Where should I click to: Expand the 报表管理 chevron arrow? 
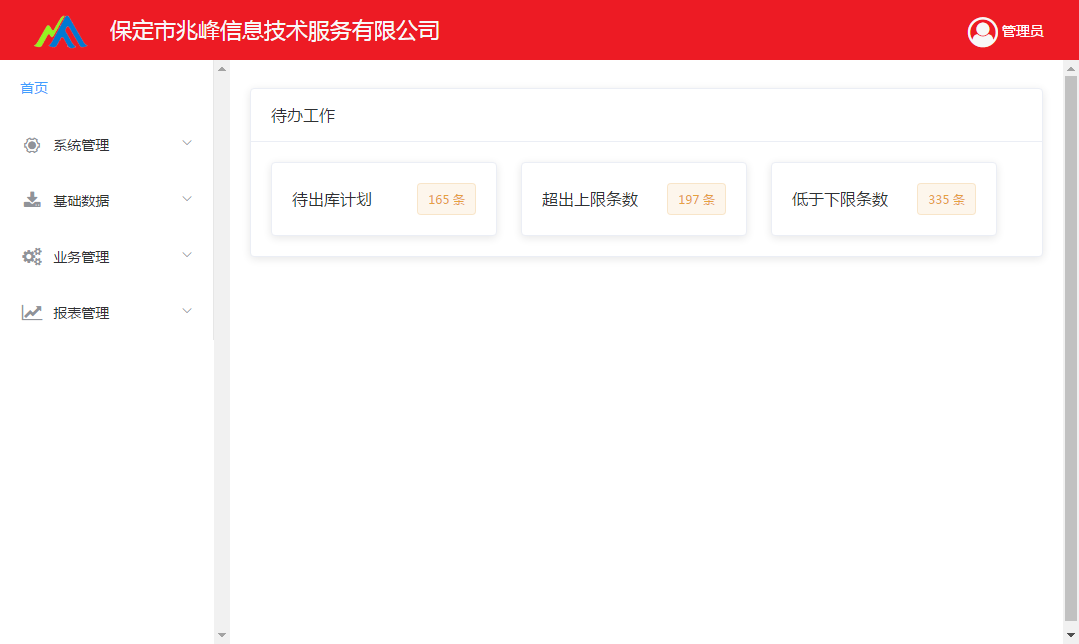point(187,312)
